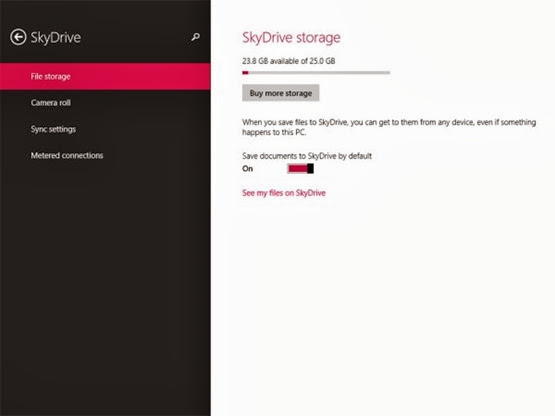Click the 23.8 GB available text

click(x=288, y=61)
